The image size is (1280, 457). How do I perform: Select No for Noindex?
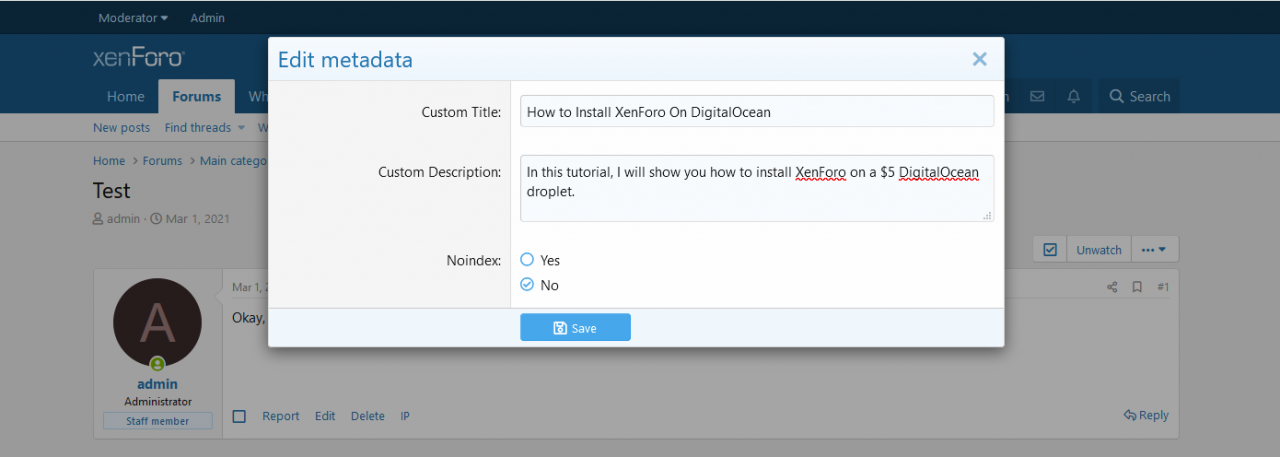(528, 285)
